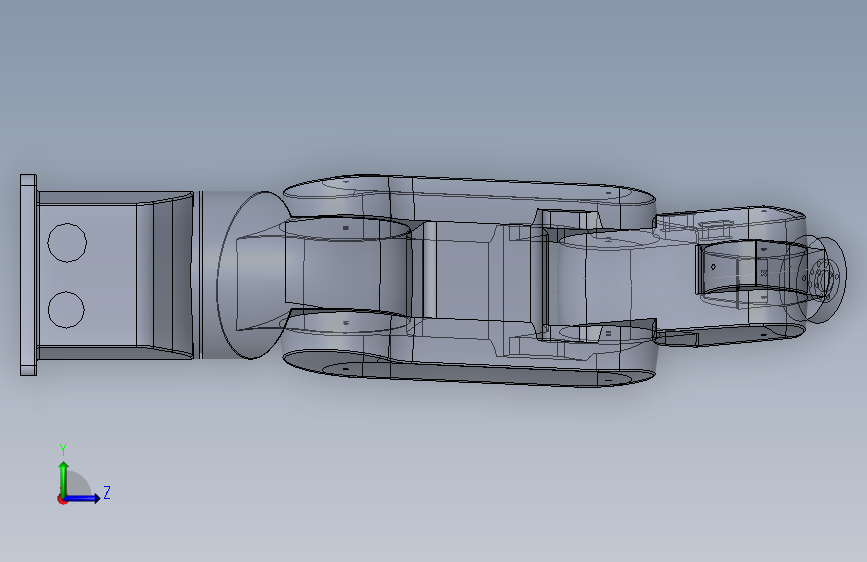The height and width of the screenshot is (562, 867).
Task: Click the blue Z axis of the triad
Action: point(83,498)
